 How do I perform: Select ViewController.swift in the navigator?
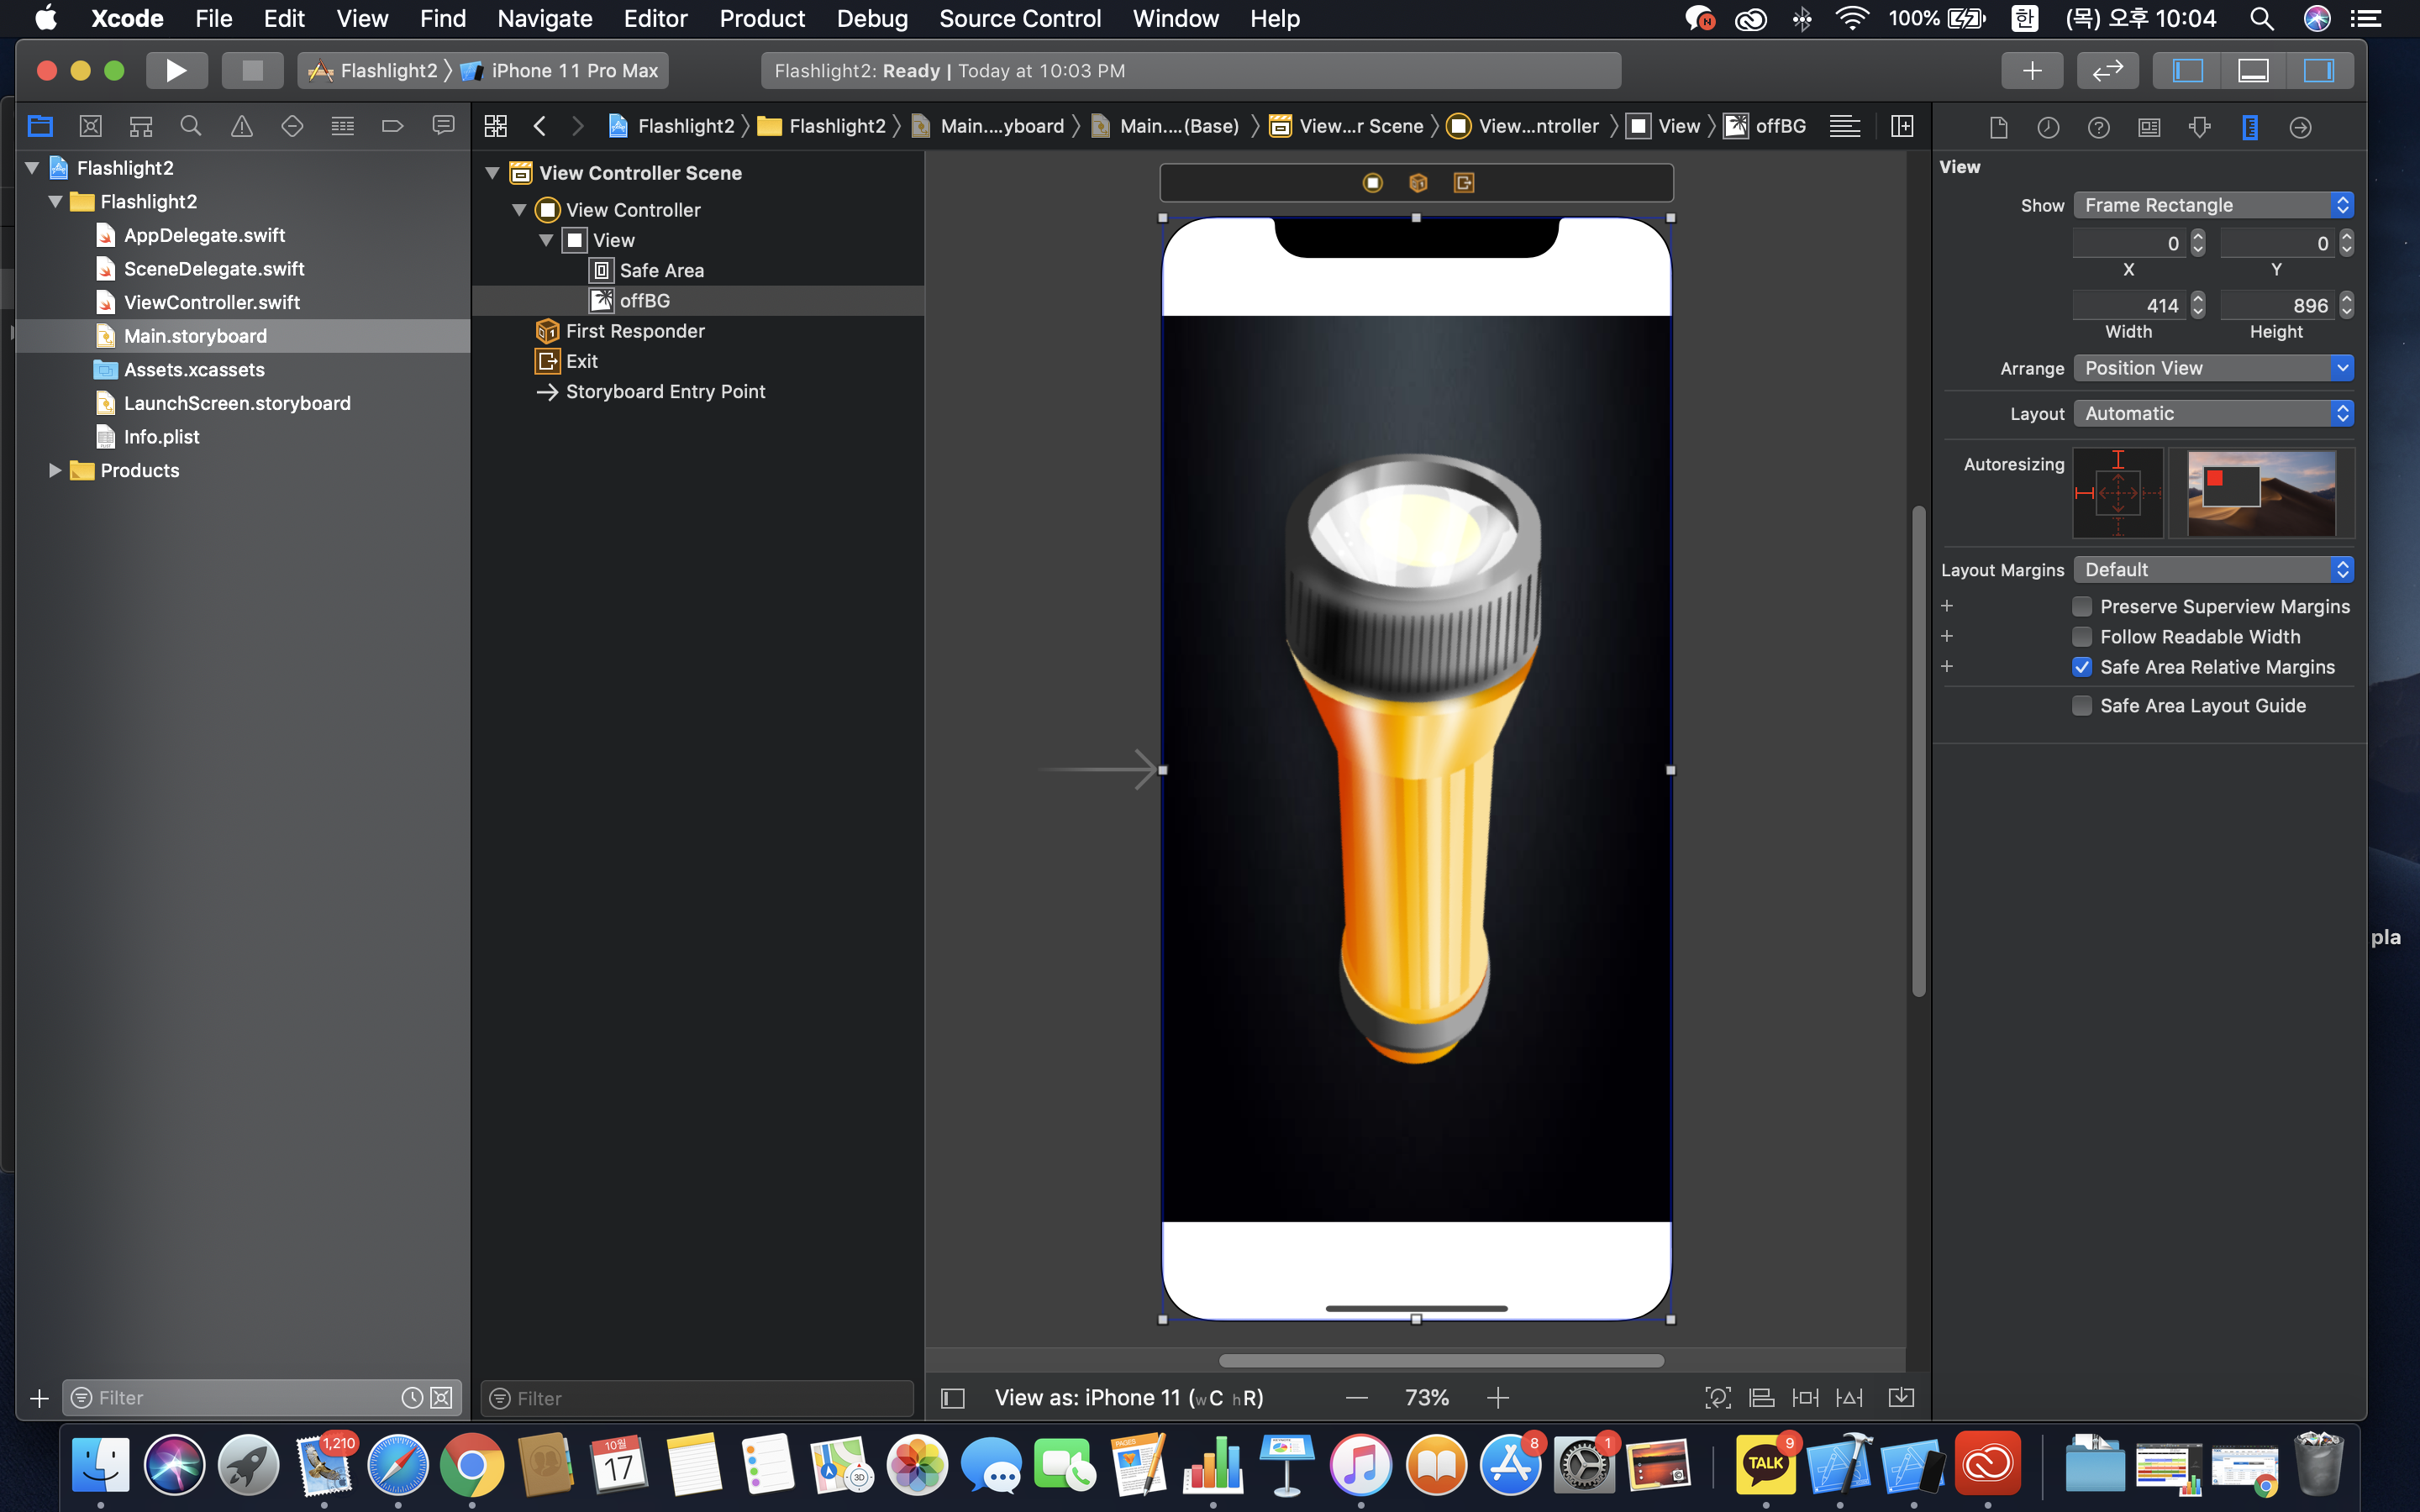point(211,302)
